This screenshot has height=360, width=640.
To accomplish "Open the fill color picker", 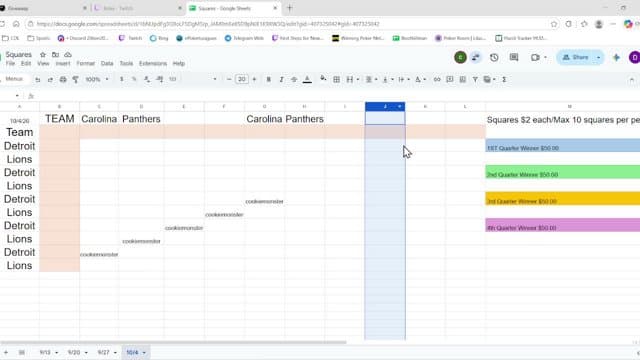I will (323, 78).
